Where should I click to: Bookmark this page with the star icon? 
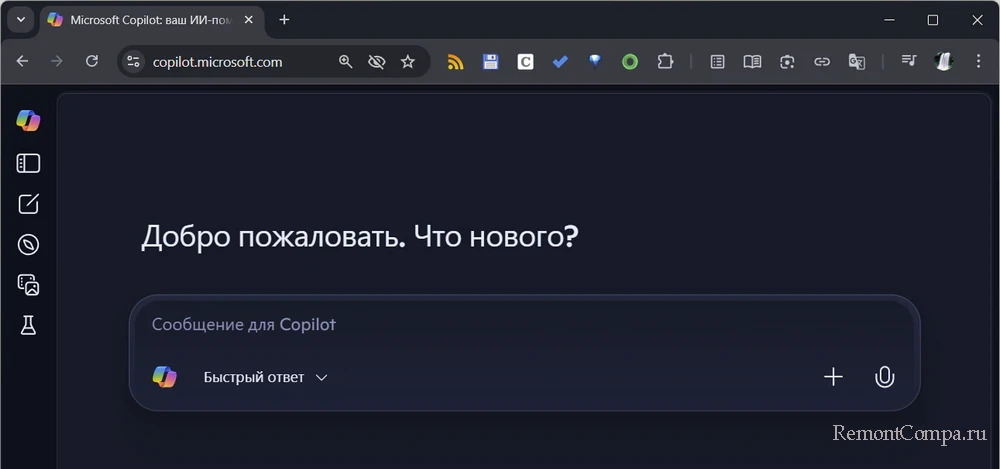(x=407, y=62)
